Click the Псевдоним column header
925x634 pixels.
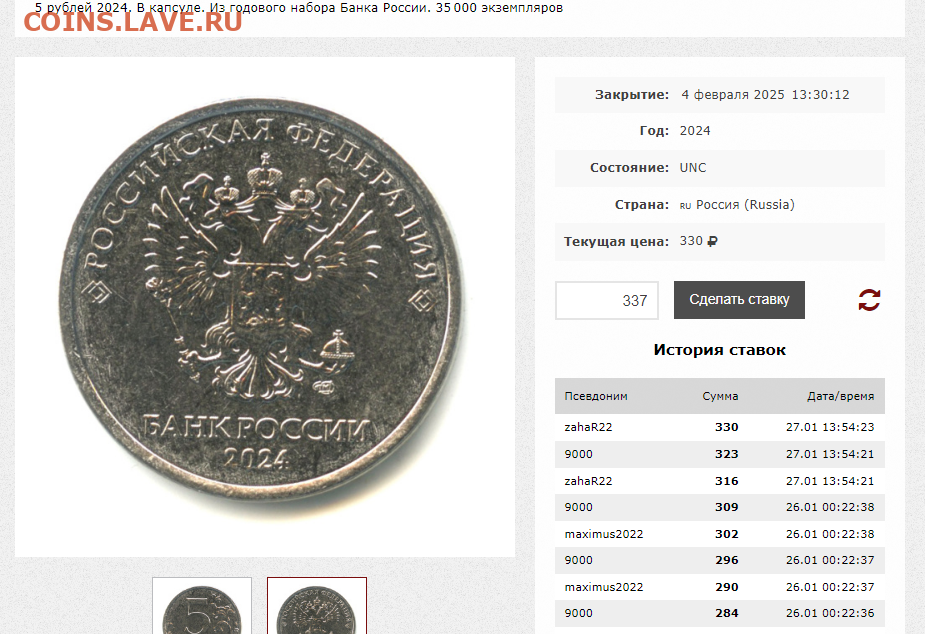(596, 396)
